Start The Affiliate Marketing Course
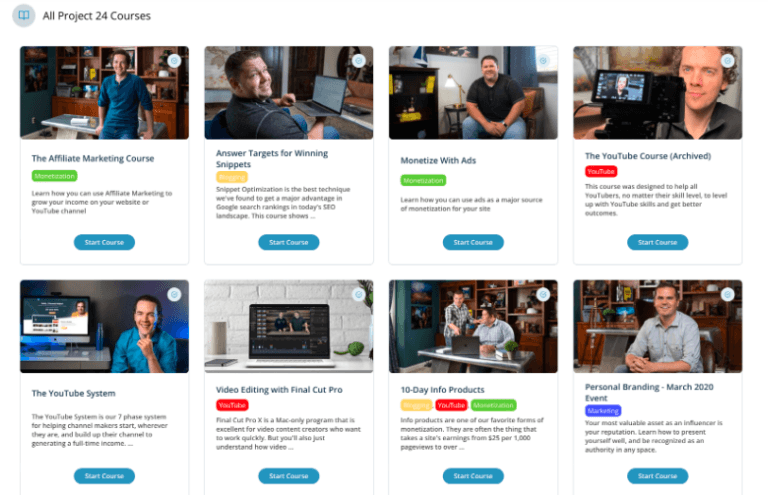Image resolution: width=768 pixels, height=495 pixels. (104, 242)
